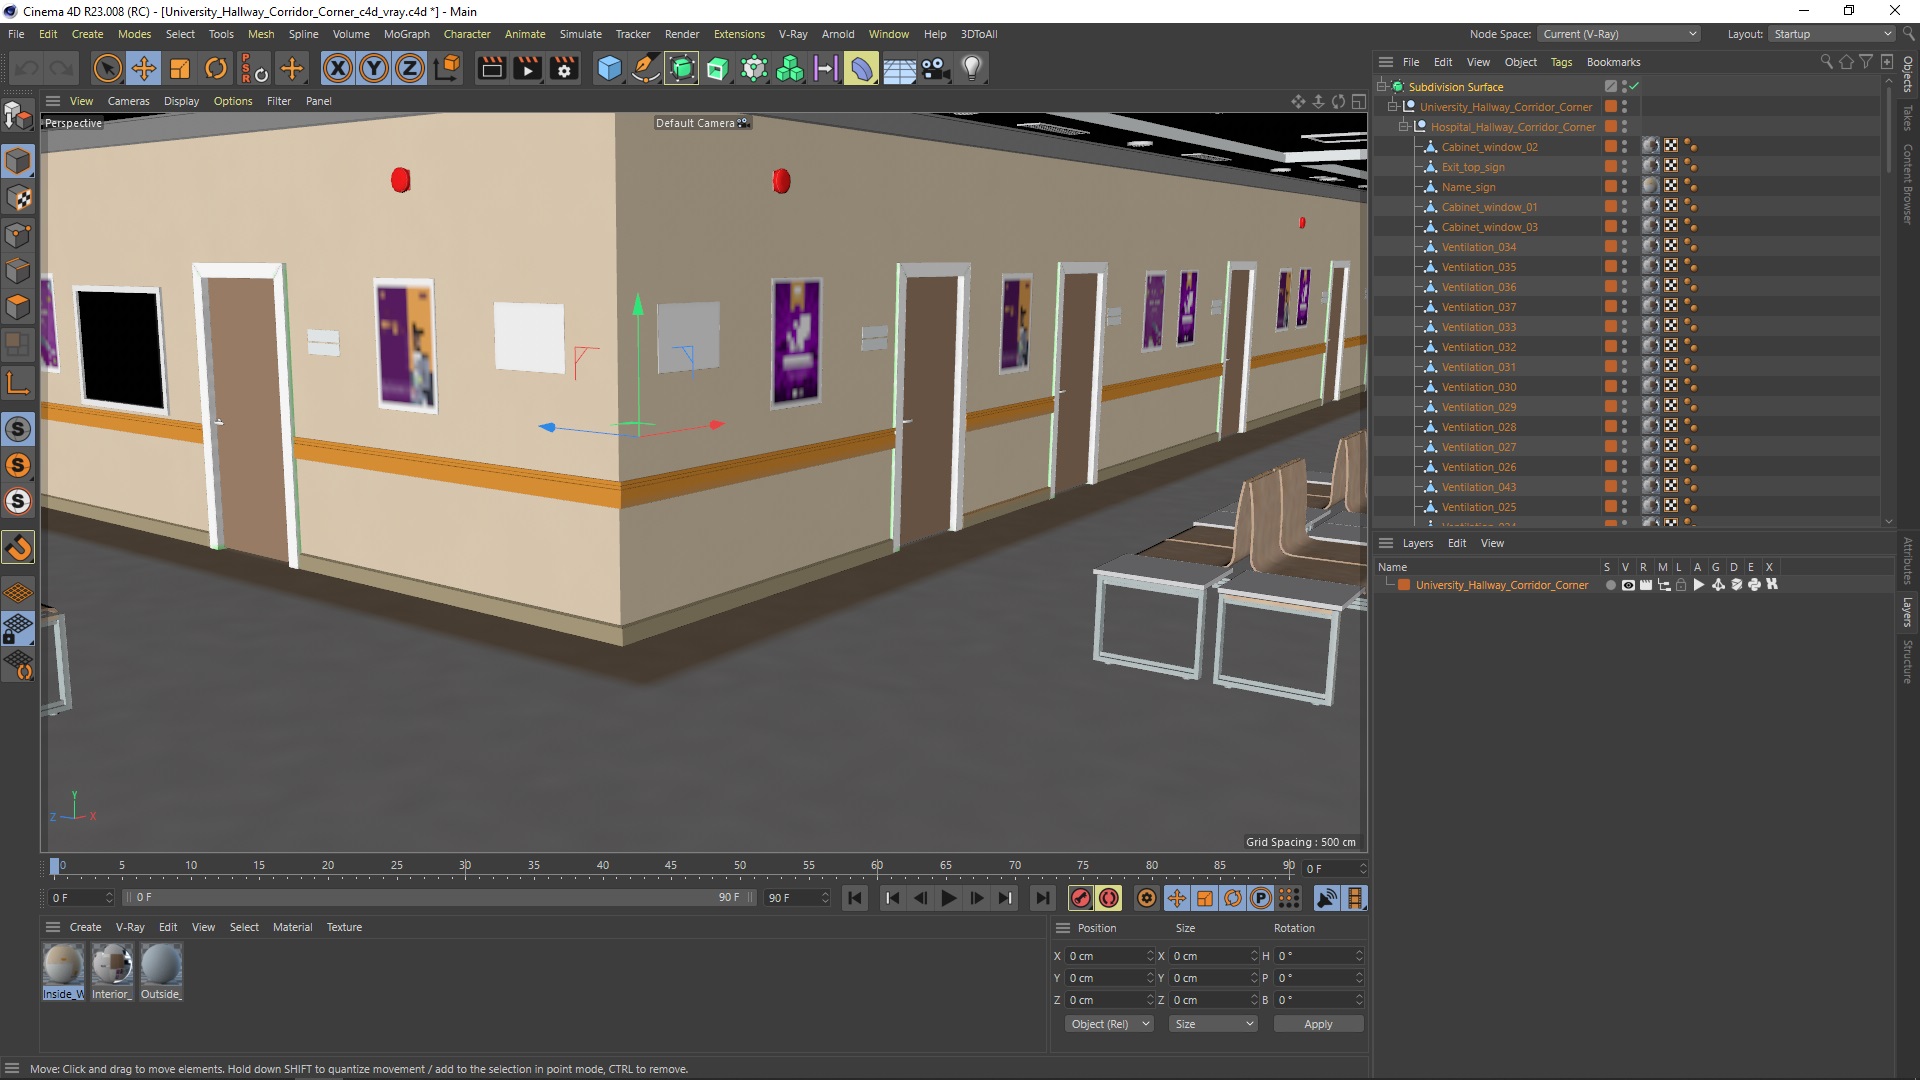Toggle Subdivision Surface enable checkmark
Viewport: 1920px width, 1080px height.
coord(1634,87)
